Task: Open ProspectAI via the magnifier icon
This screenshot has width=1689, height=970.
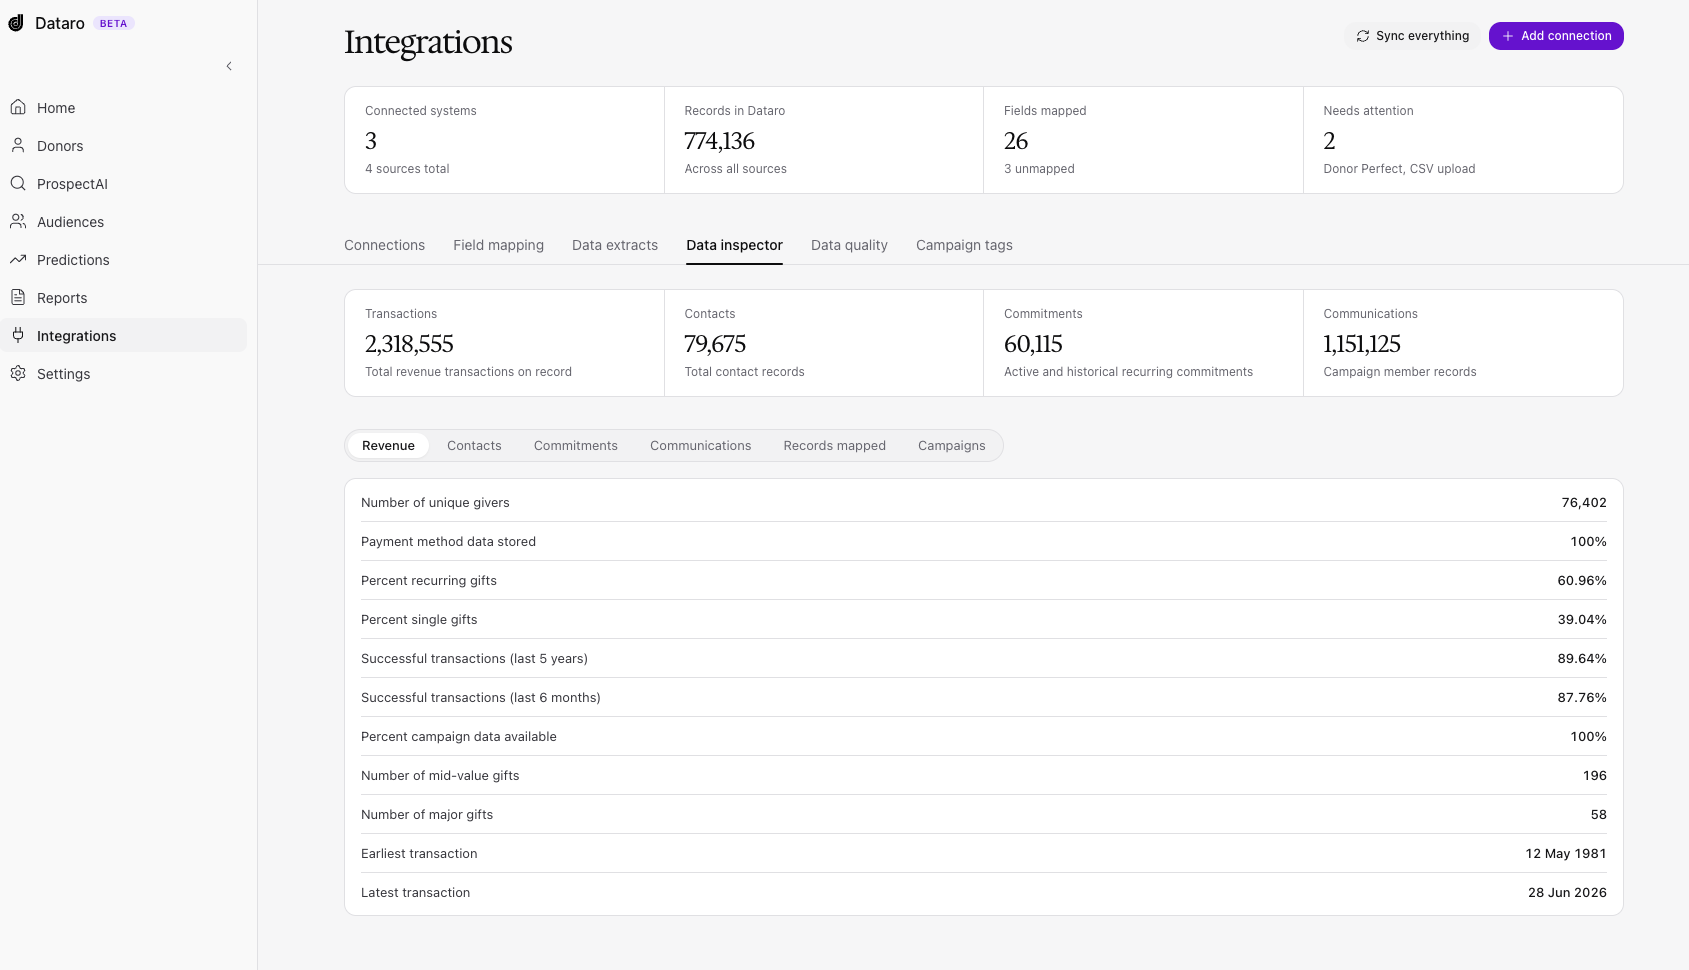Action: coord(18,183)
